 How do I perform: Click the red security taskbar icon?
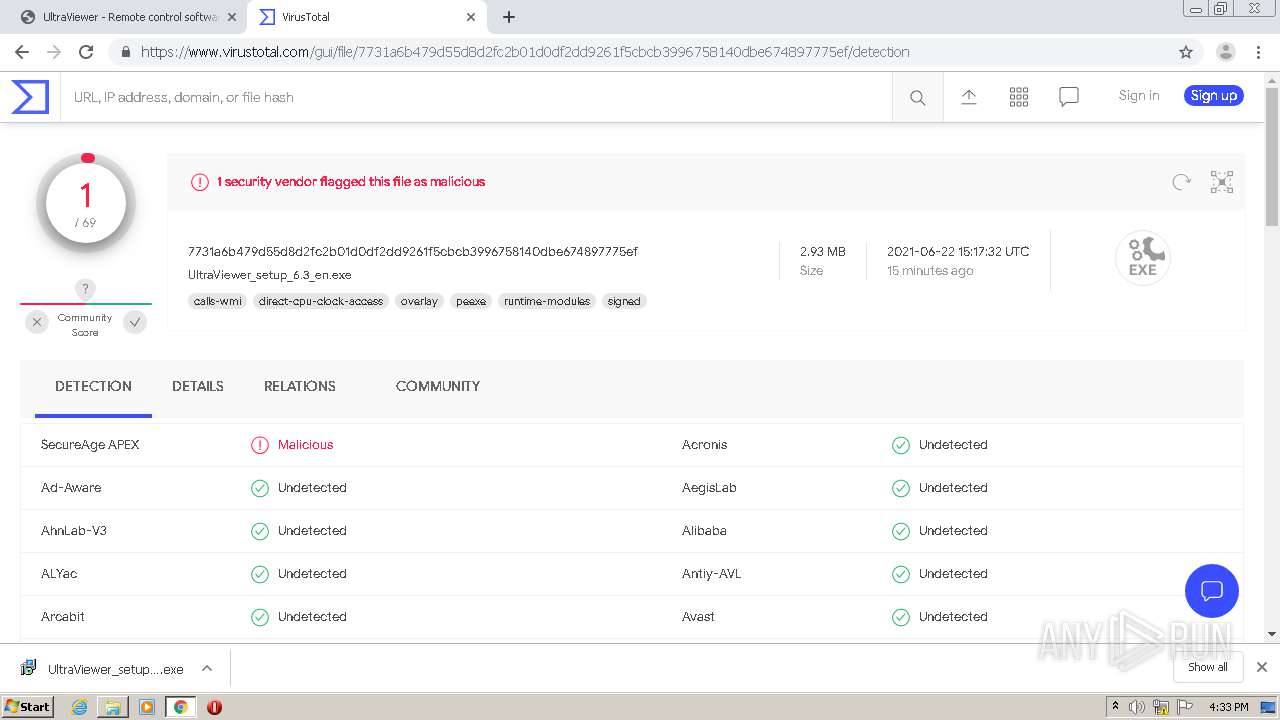tap(214, 707)
